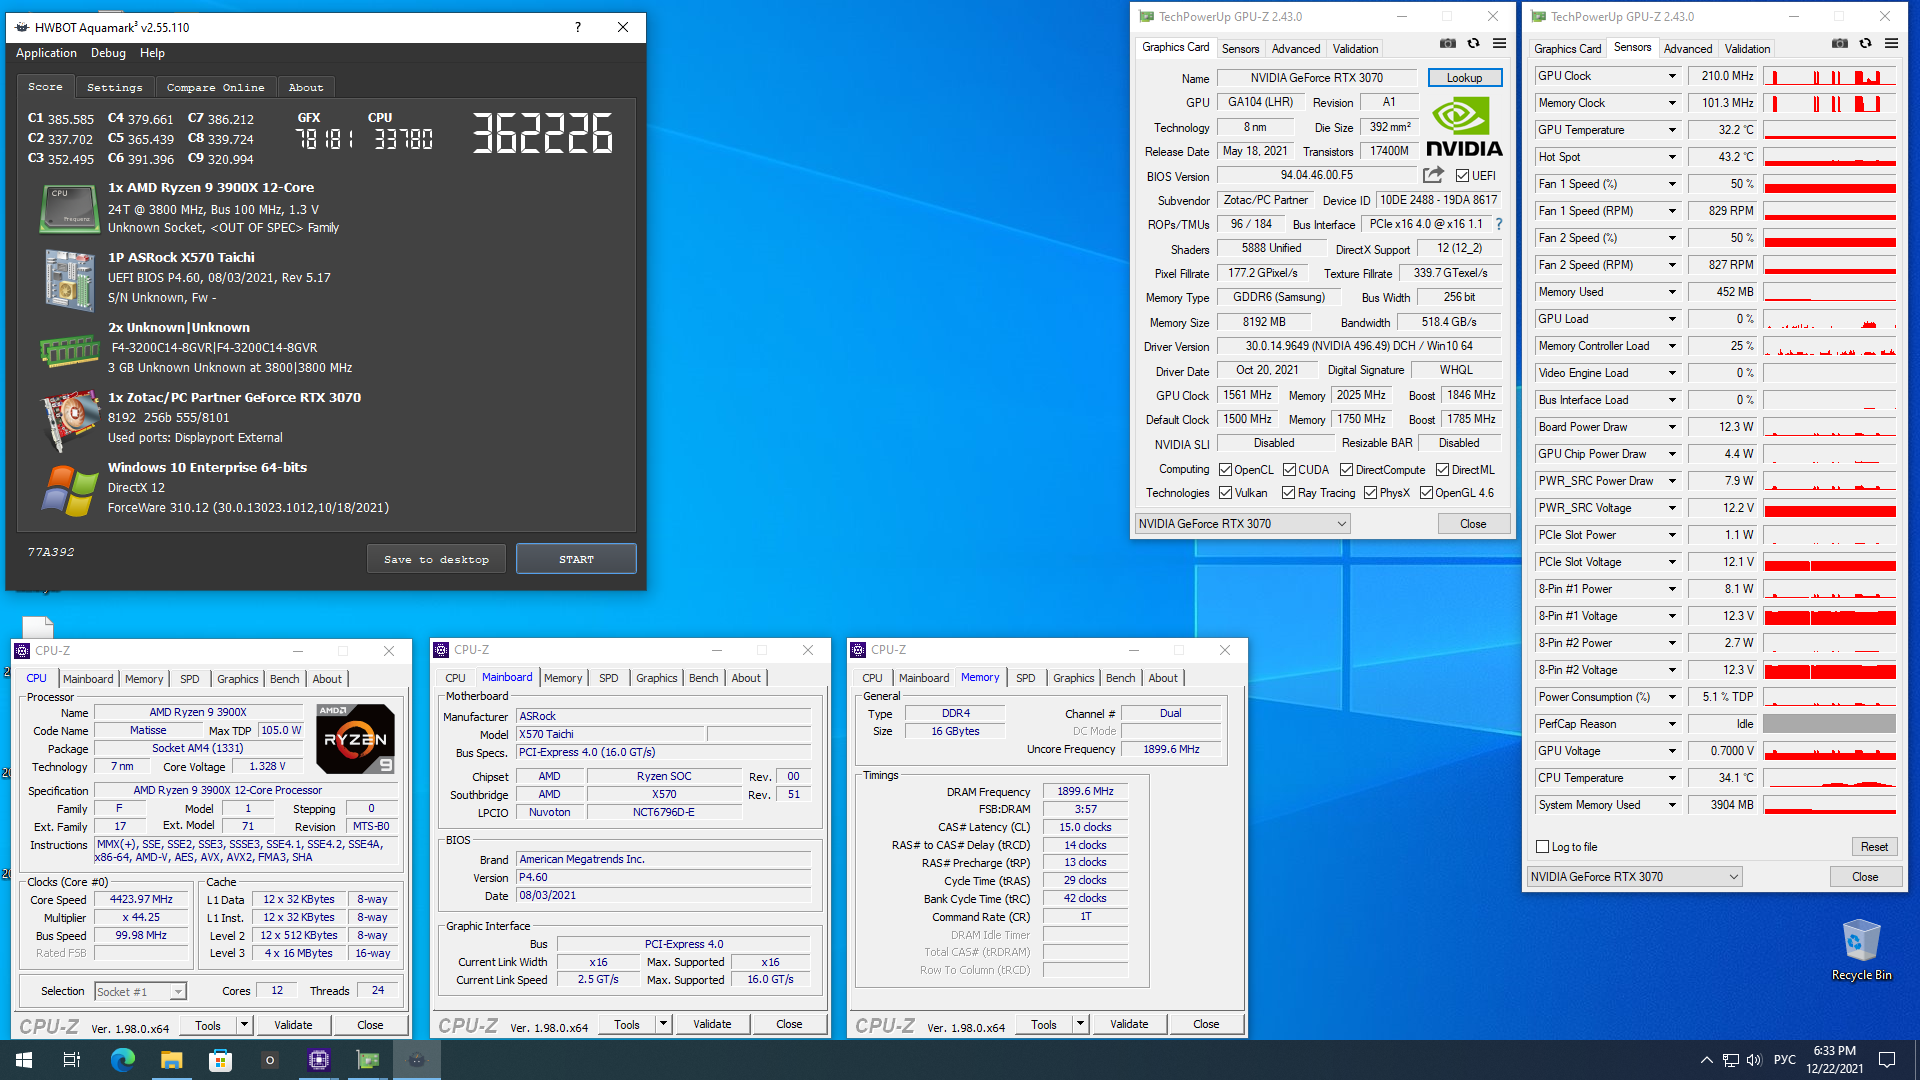This screenshot has width=1920, height=1080.
Task: Click the refresh icon in GPU-Z Graphics Card window
Action: [1473, 43]
